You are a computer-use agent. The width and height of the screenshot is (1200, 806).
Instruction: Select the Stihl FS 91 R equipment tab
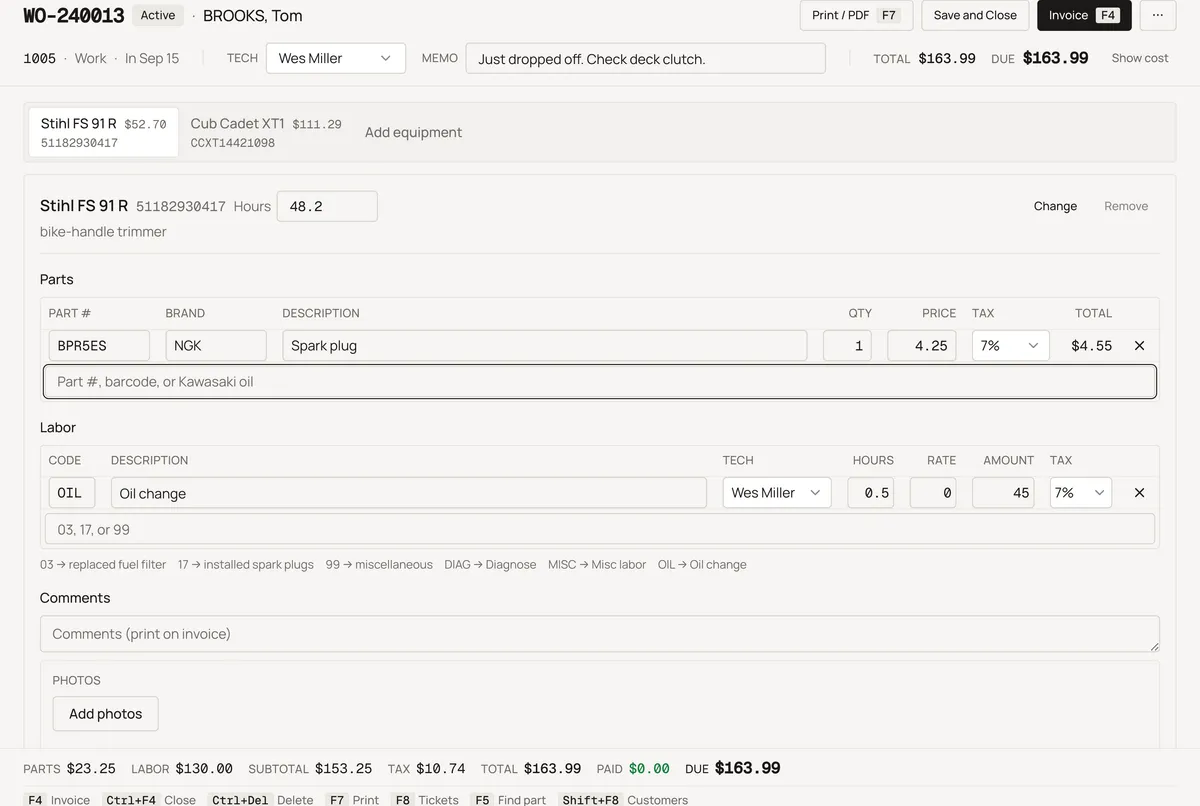tap(103, 132)
